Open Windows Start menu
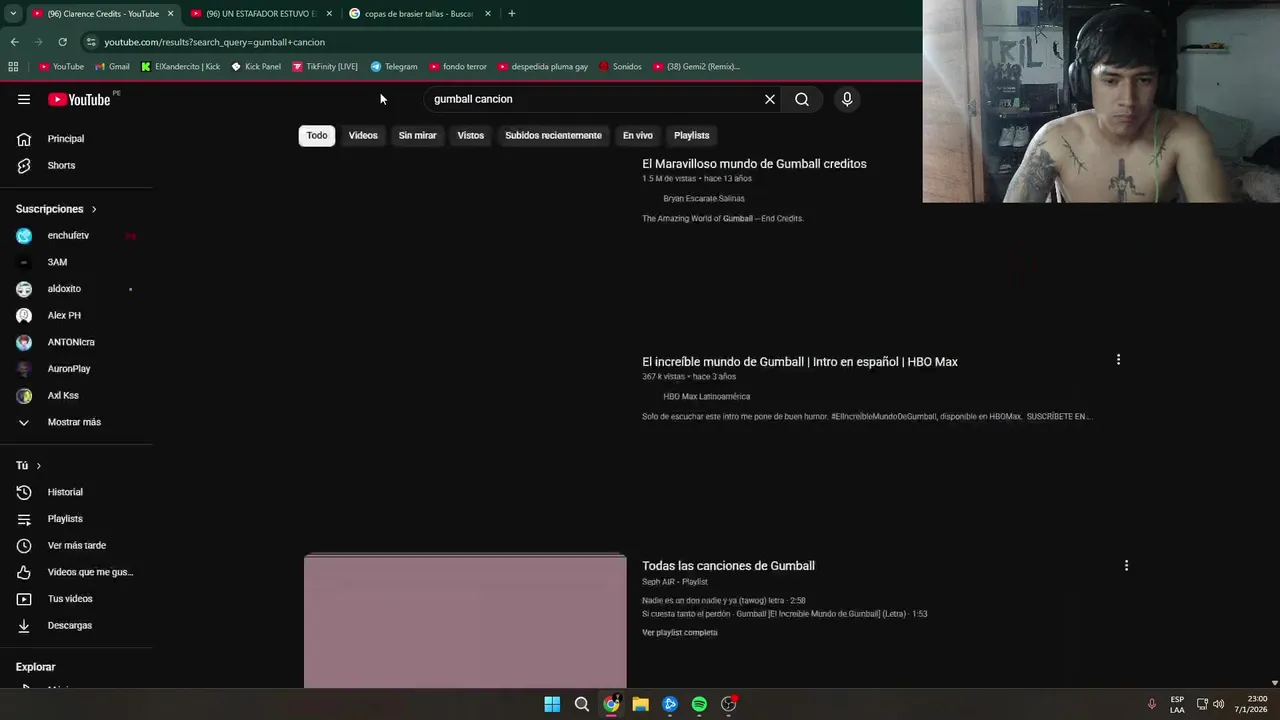Screen dimensions: 1280x720 tap(552, 704)
